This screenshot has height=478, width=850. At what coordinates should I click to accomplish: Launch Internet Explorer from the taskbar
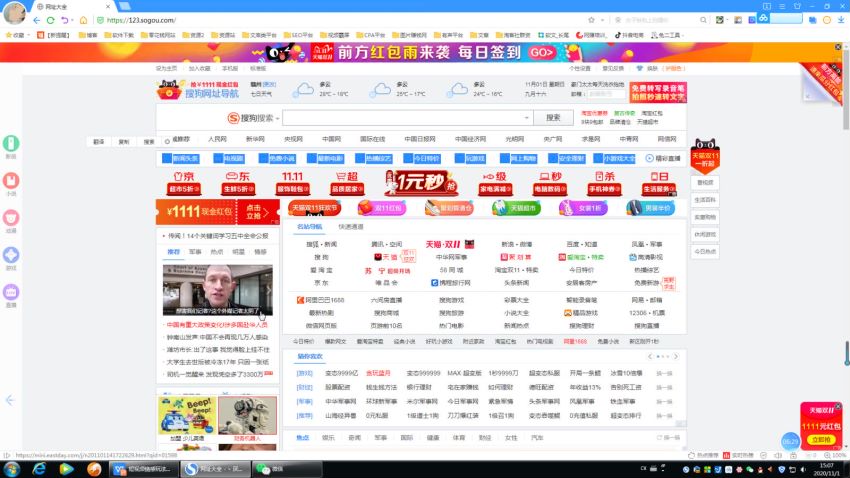tap(39, 469)
